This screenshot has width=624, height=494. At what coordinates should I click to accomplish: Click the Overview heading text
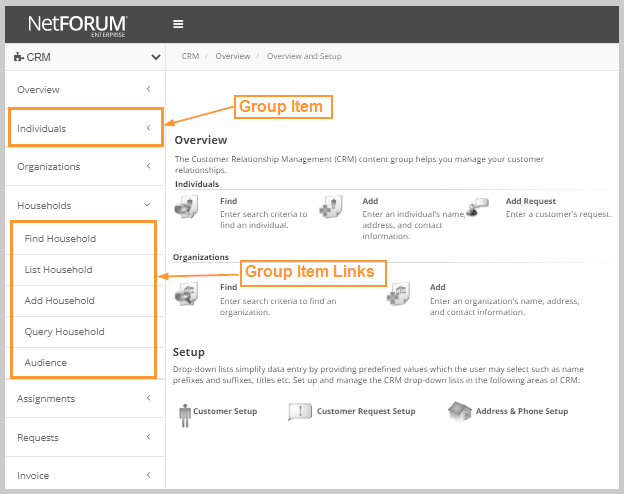pyautogui.click(x=201, y=140)
